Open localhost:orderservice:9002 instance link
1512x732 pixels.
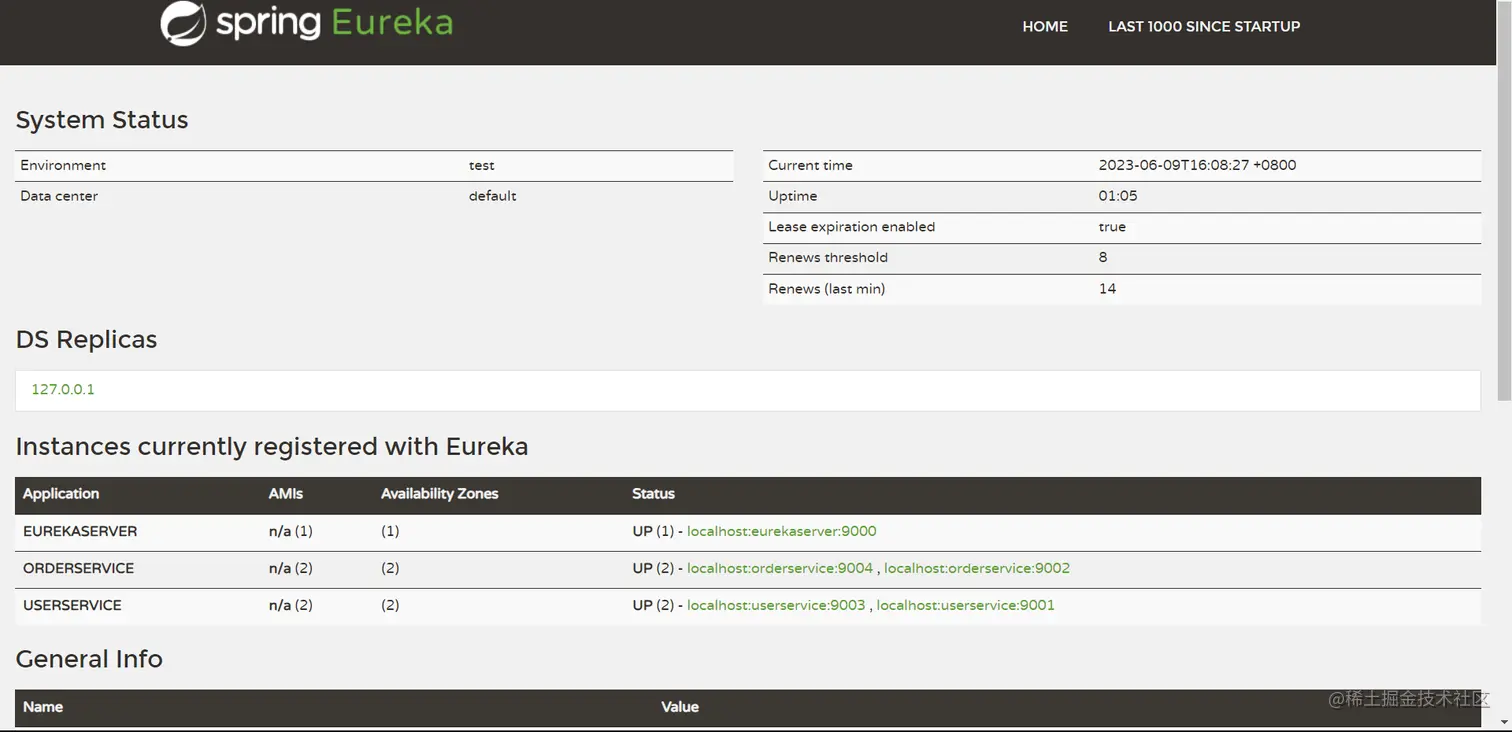coord(977,568)
